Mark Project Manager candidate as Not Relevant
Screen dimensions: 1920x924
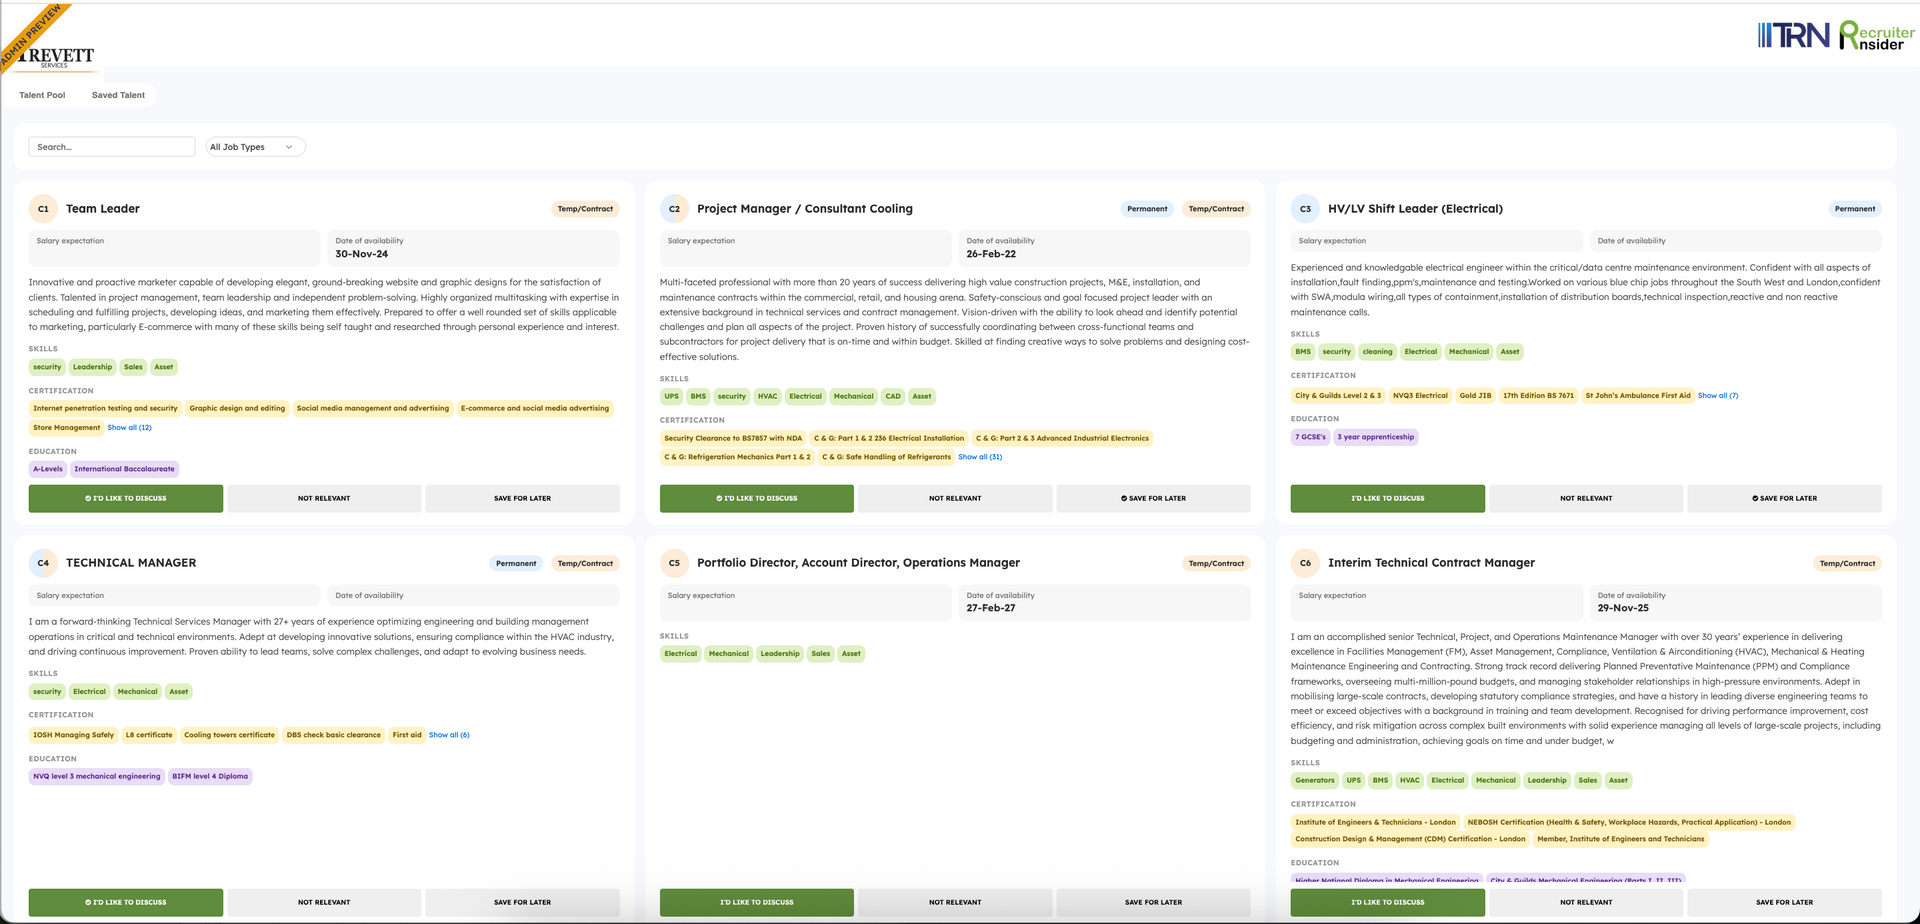(x=955, y=498)
